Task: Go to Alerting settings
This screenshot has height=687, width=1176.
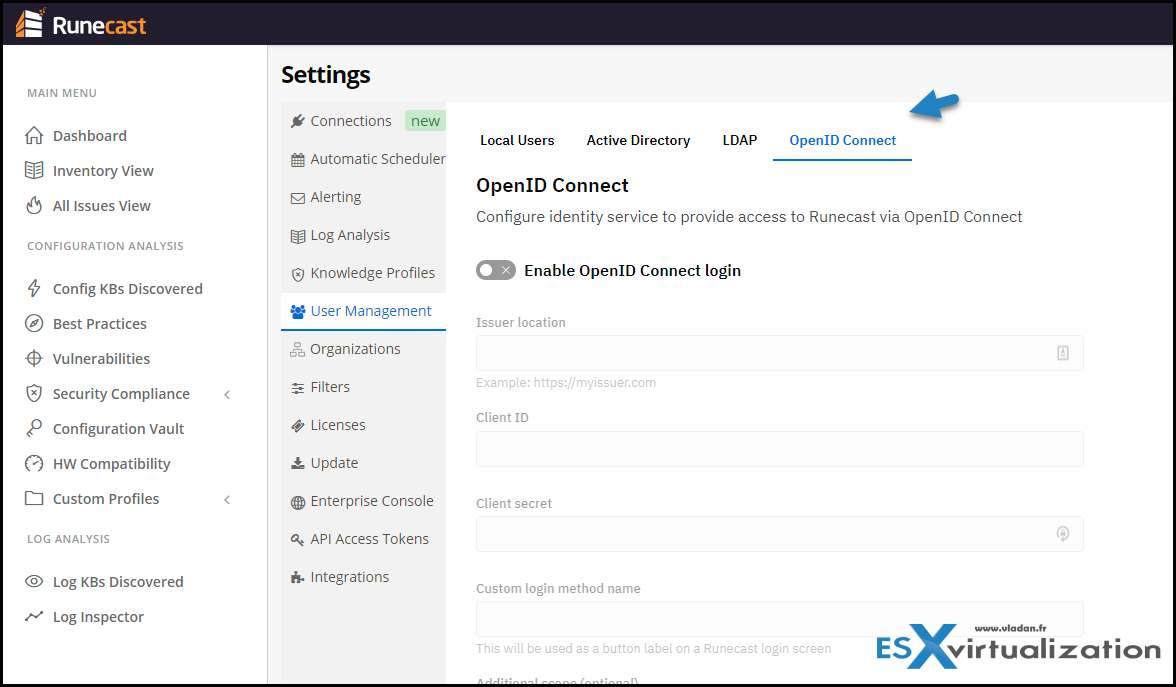Action: (336, 197)
